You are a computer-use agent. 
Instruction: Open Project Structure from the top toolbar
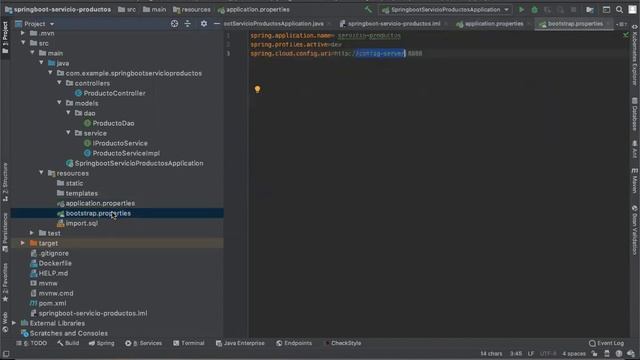click(x=590, y=9)
